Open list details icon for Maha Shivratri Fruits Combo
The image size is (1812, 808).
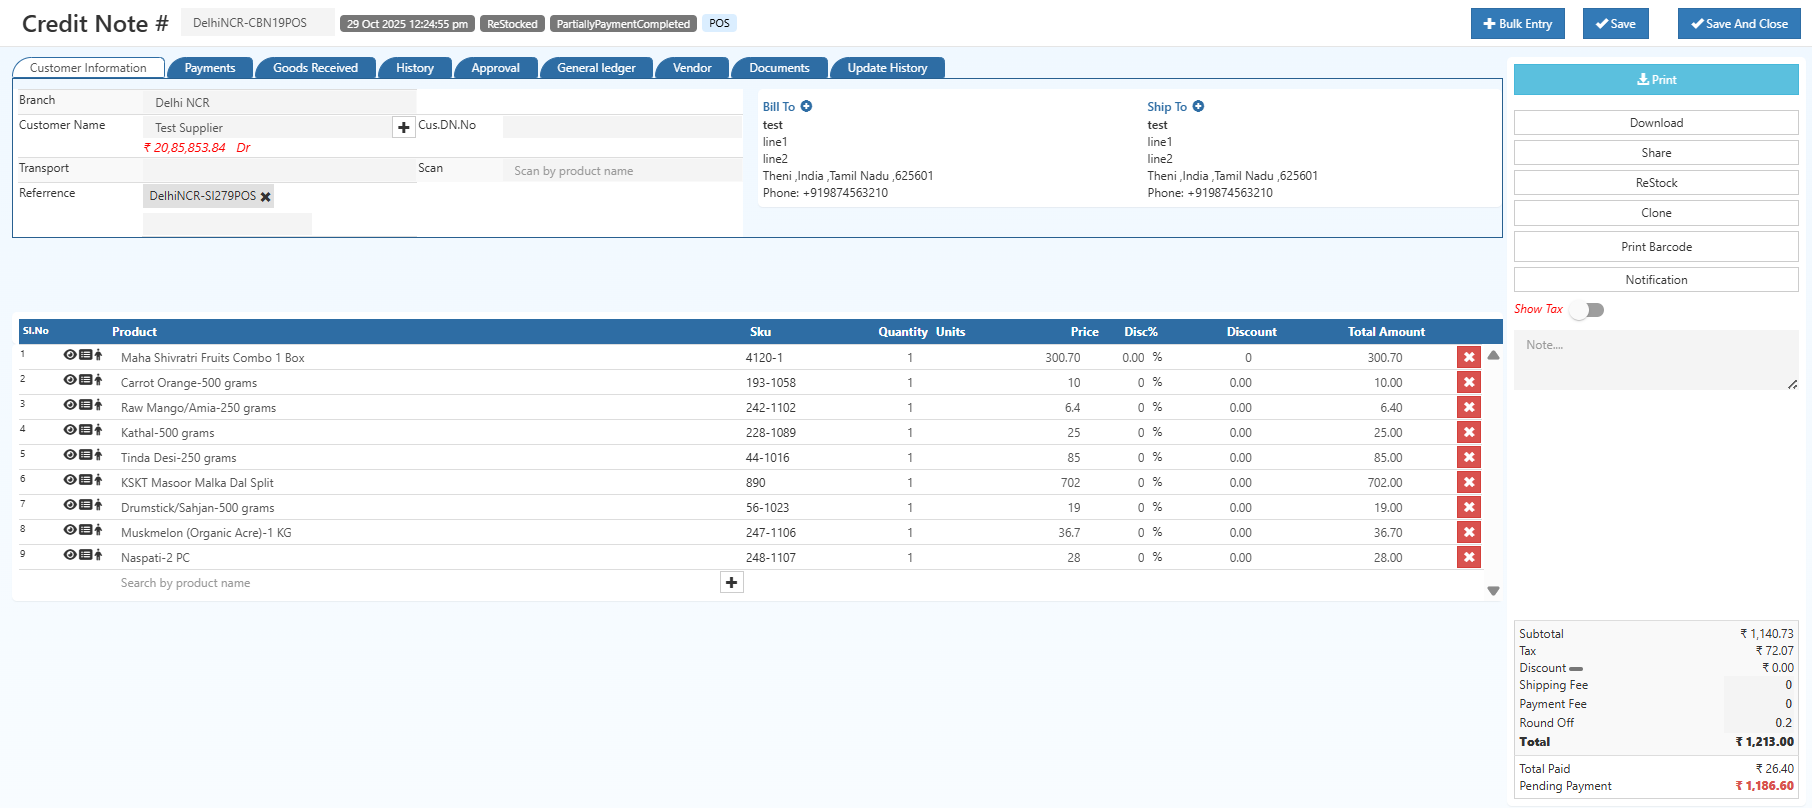pyautogui.click(x=85, y=355)
